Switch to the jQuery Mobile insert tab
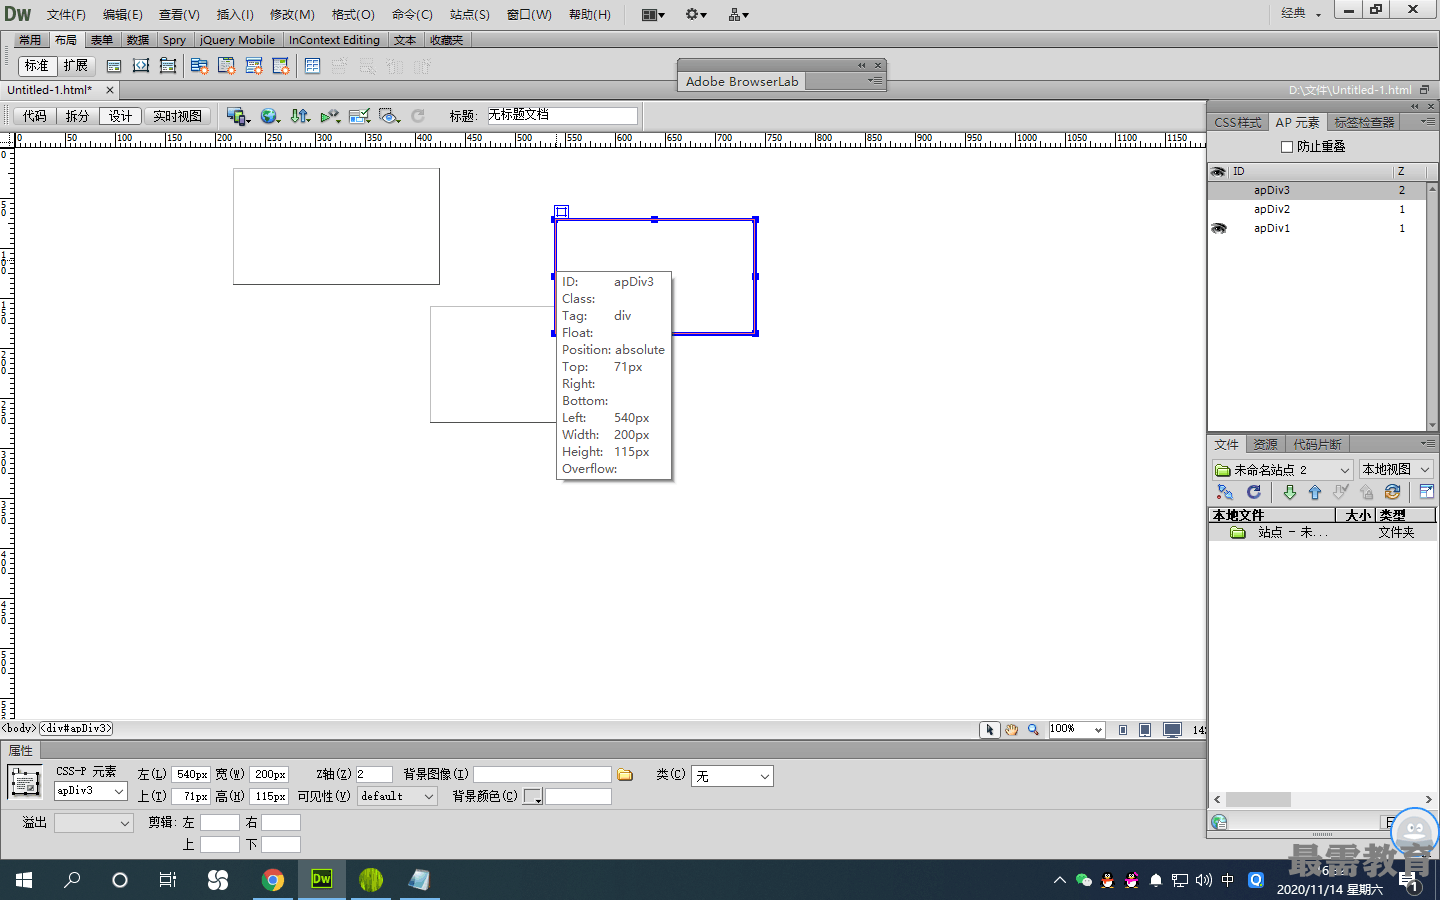This screenshot has height=900, width=1440. click(x=237, y=40)
